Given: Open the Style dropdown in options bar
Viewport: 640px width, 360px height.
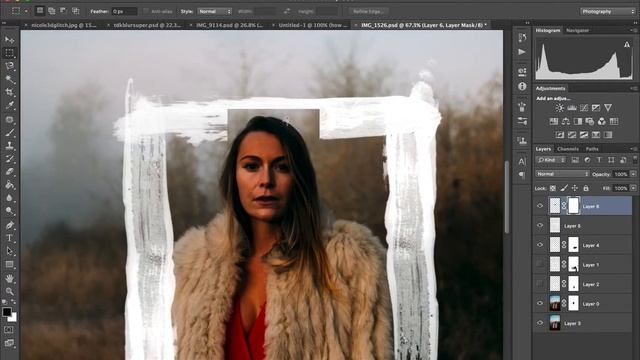Looking at the screenshot, I should coord(215,11).
